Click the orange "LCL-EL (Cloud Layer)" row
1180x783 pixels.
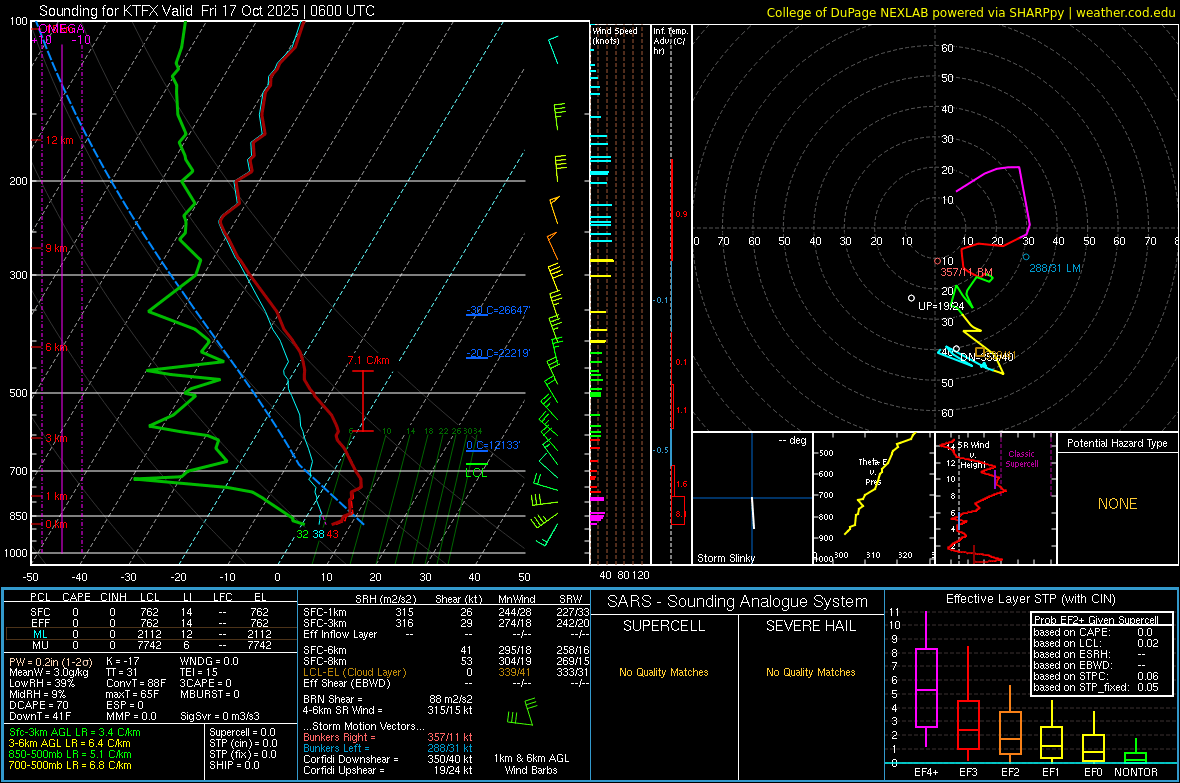click(x=354, y=672)
